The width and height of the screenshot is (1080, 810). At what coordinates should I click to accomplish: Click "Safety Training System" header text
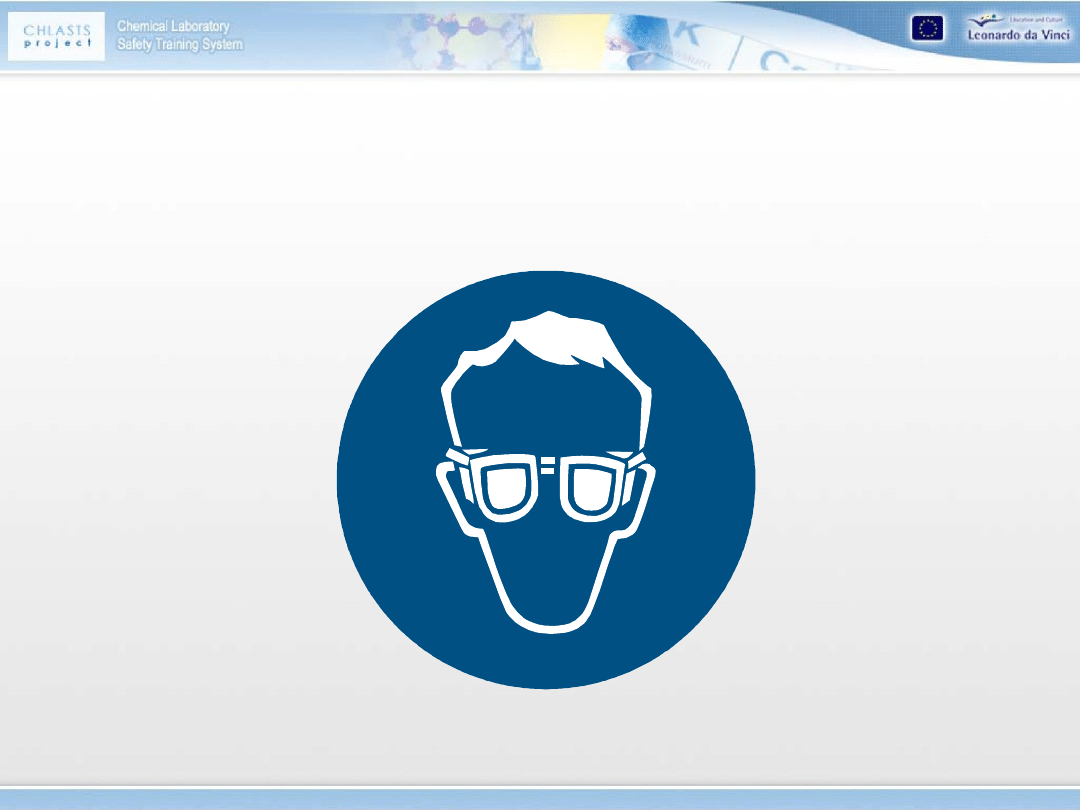click(180, 45)
